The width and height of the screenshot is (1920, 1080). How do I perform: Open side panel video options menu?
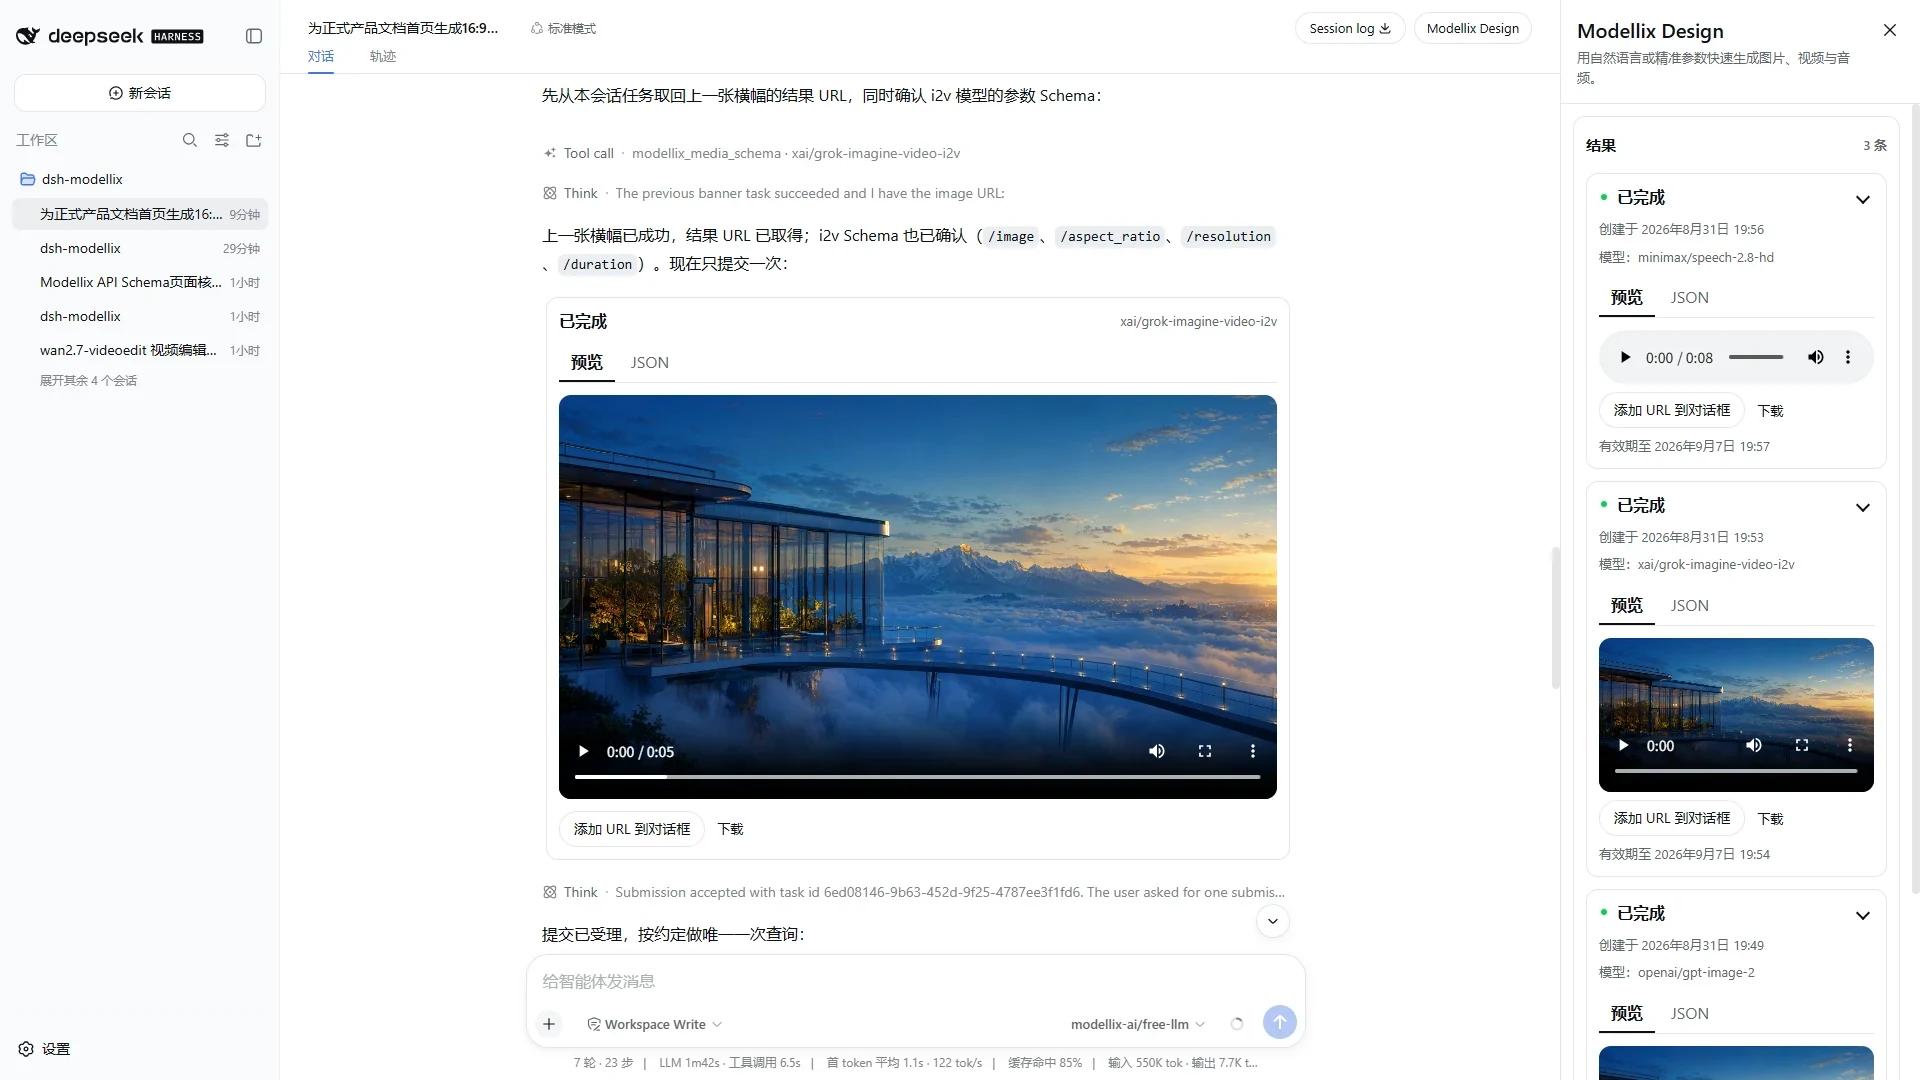click(1850, 746)
